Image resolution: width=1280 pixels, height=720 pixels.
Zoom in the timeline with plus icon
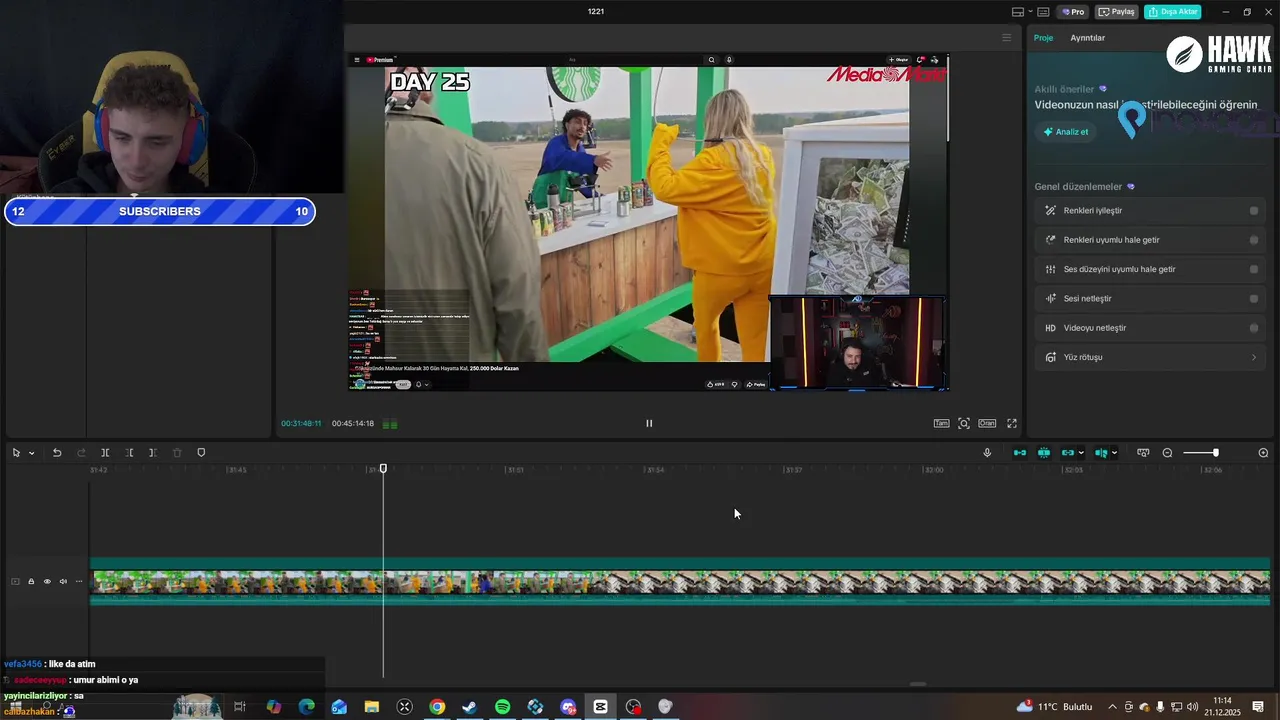pyautogui.click(x=1263, y=453)
